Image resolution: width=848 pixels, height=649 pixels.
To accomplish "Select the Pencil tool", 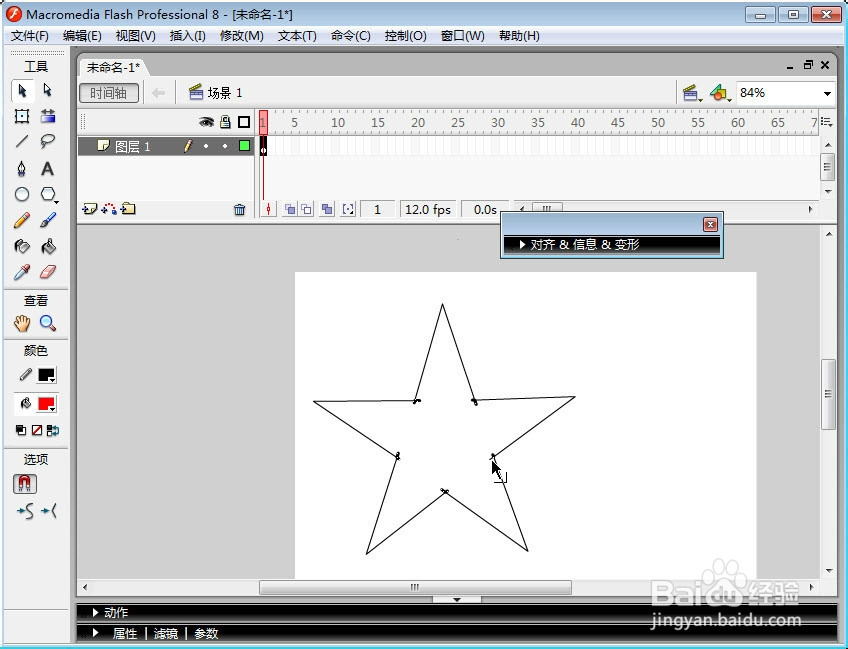I will point(22,220).
